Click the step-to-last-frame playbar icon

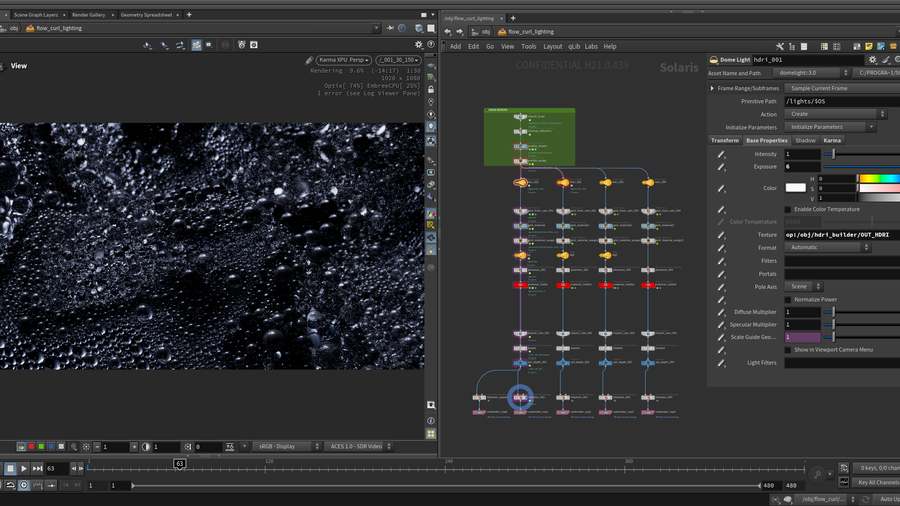[38, 468]
